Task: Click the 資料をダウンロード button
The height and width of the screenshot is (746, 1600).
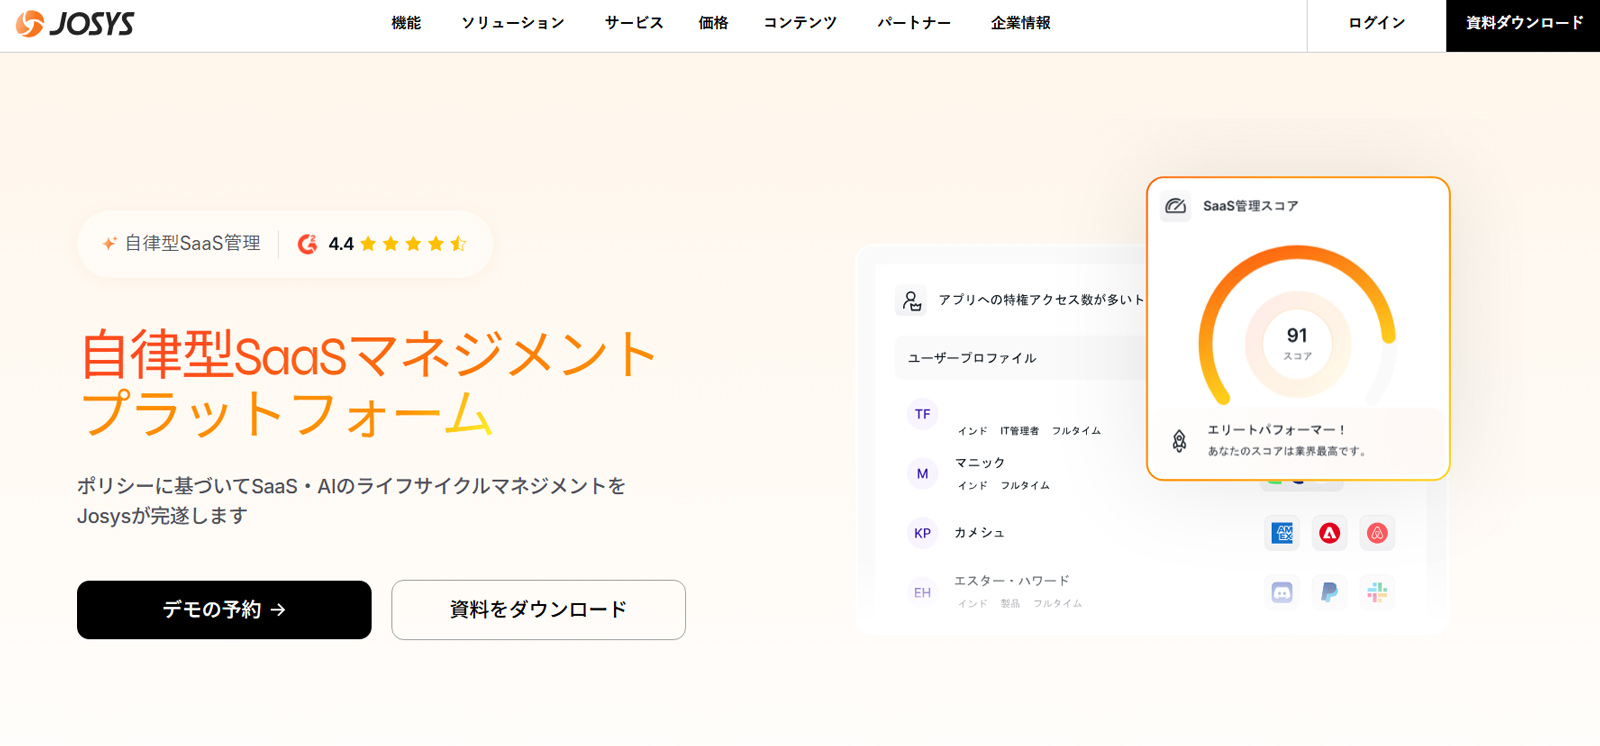Action: click(538, 610)
